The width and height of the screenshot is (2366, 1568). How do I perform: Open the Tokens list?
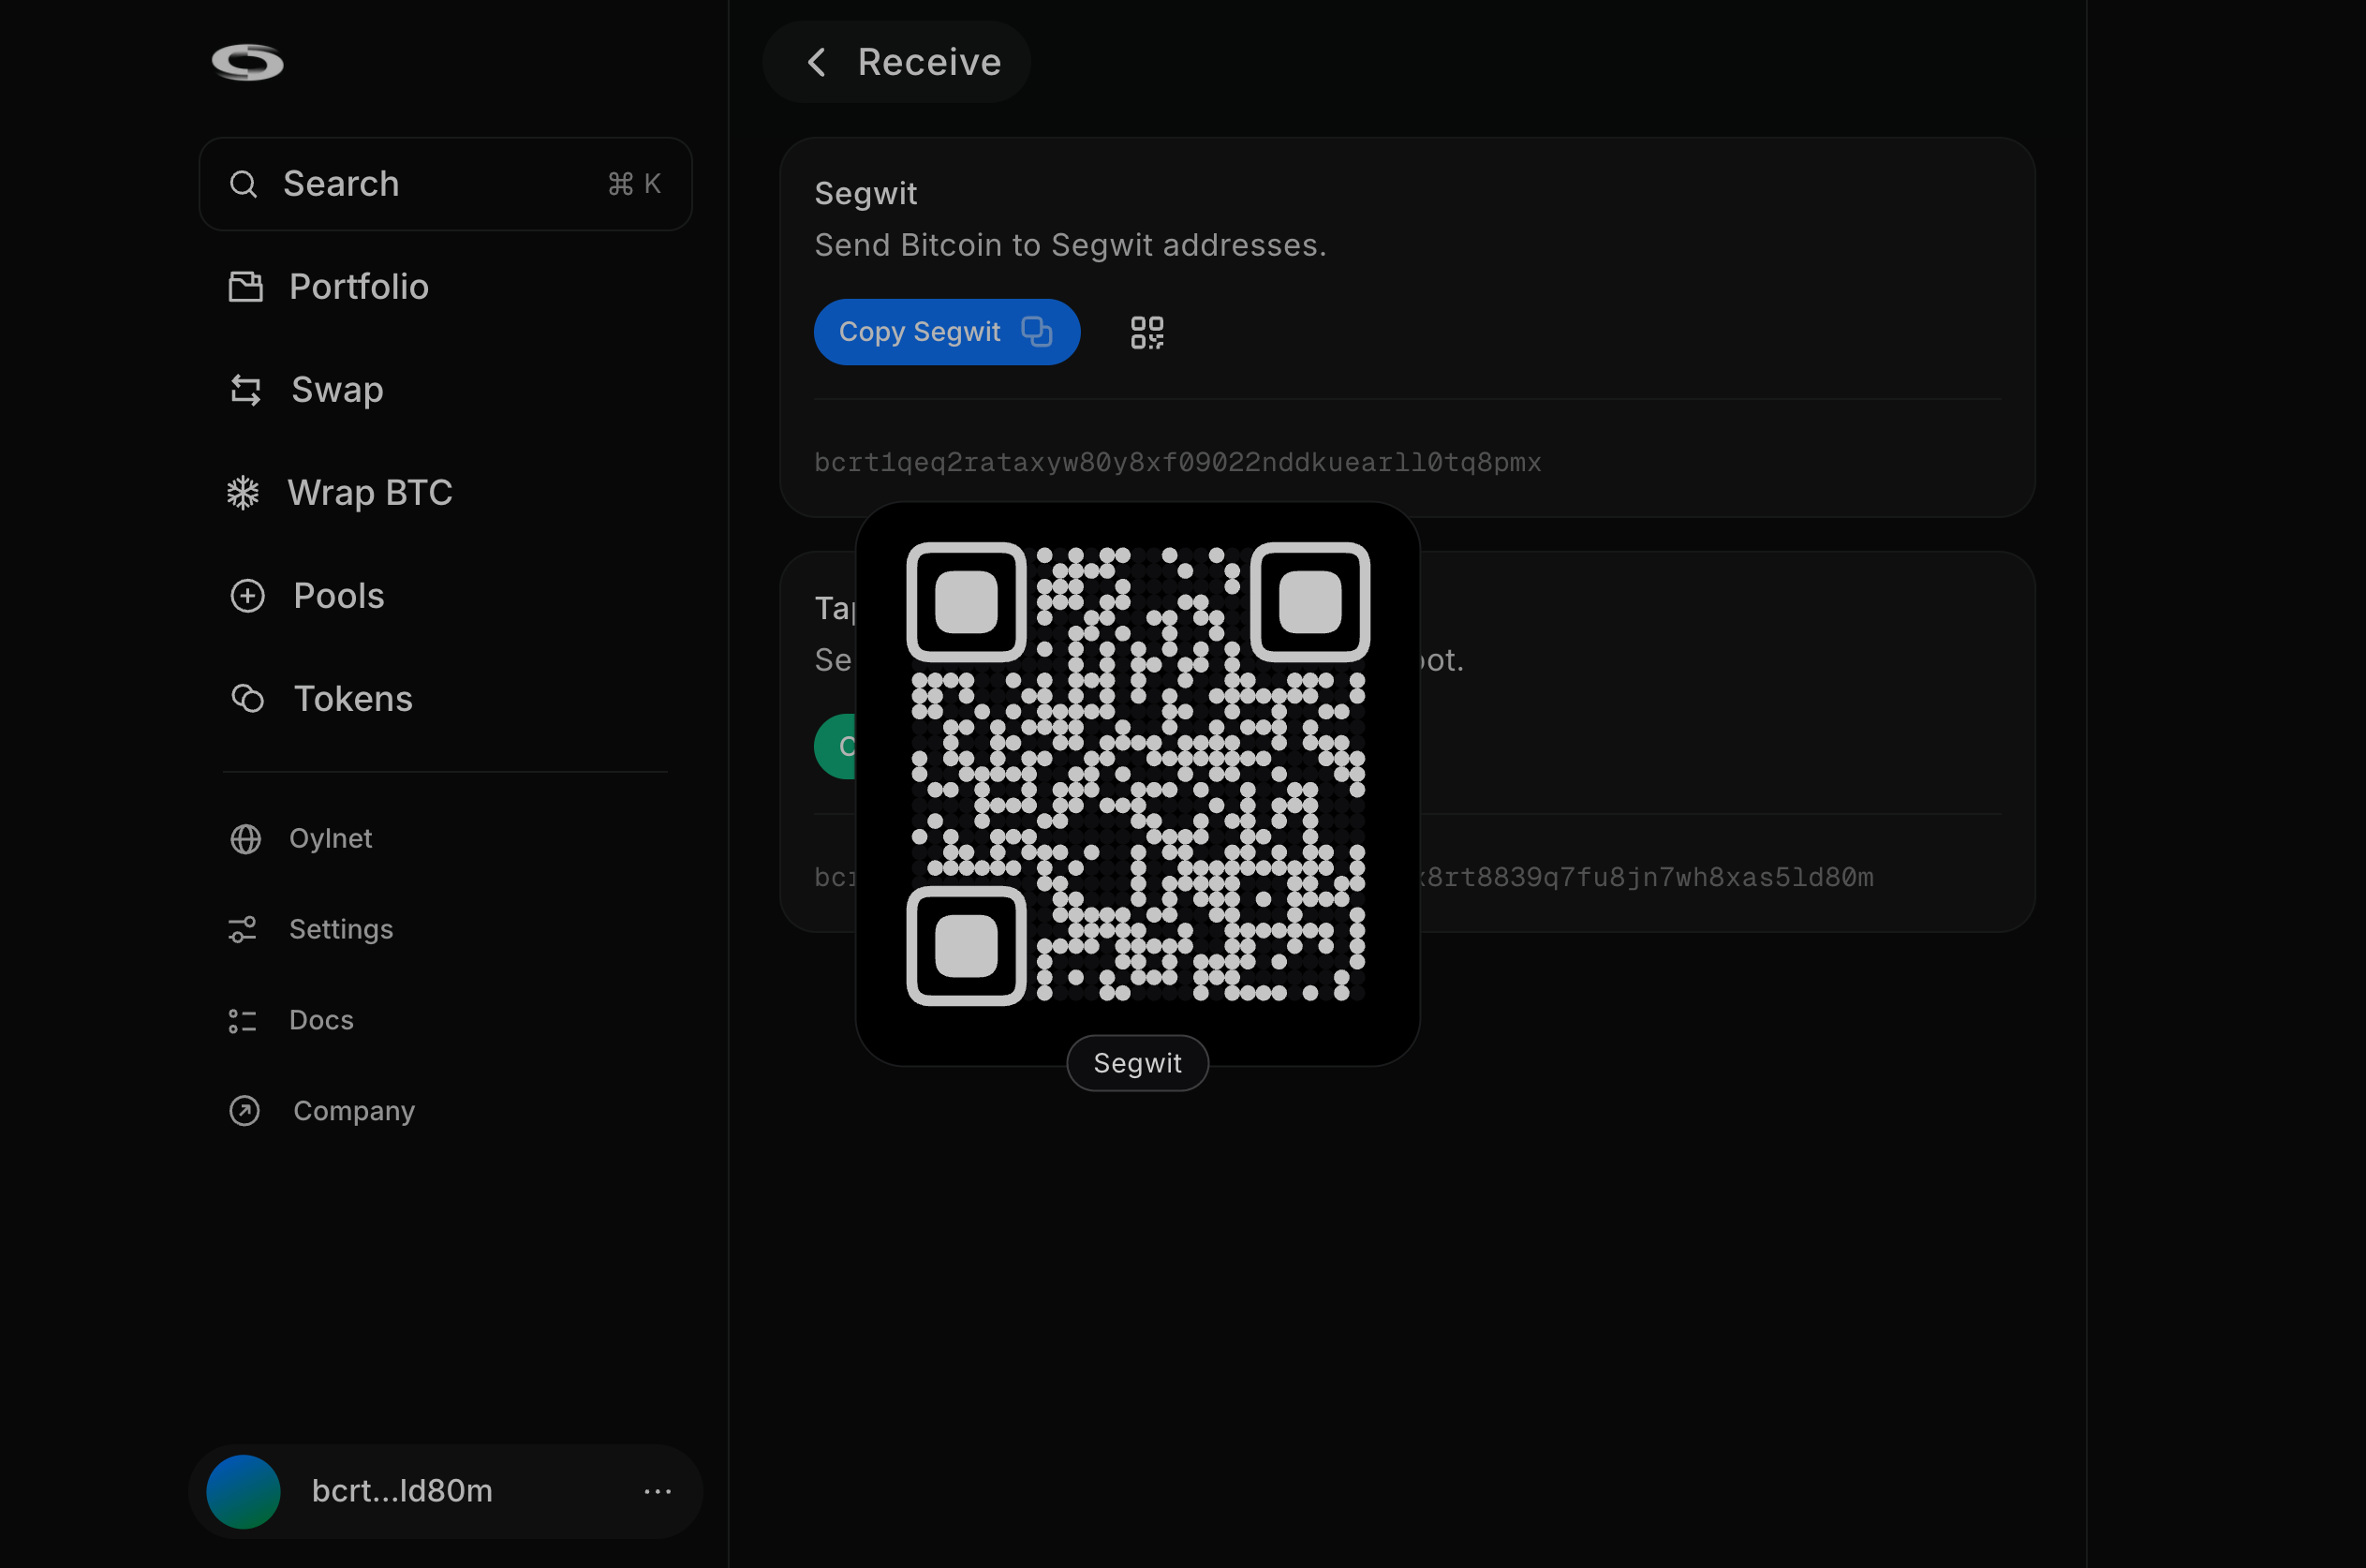[353, 699]
